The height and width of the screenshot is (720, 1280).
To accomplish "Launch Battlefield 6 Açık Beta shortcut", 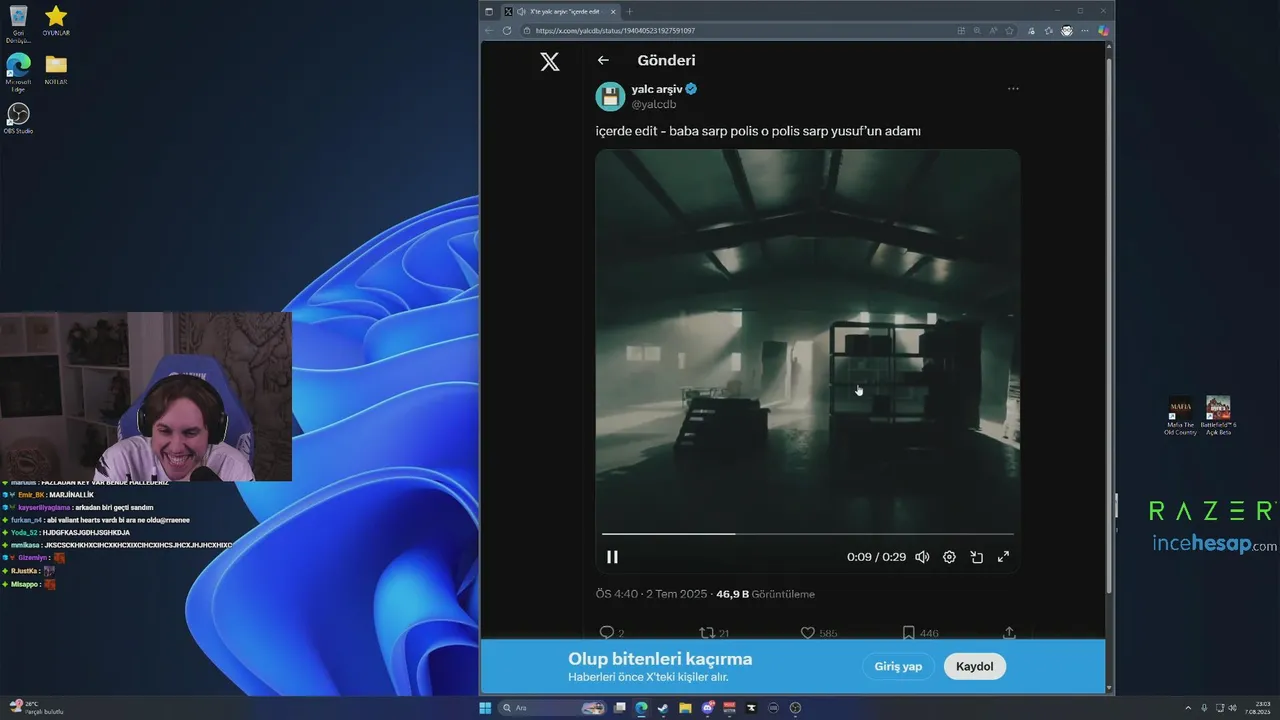I will click(x=1218, y=416).
